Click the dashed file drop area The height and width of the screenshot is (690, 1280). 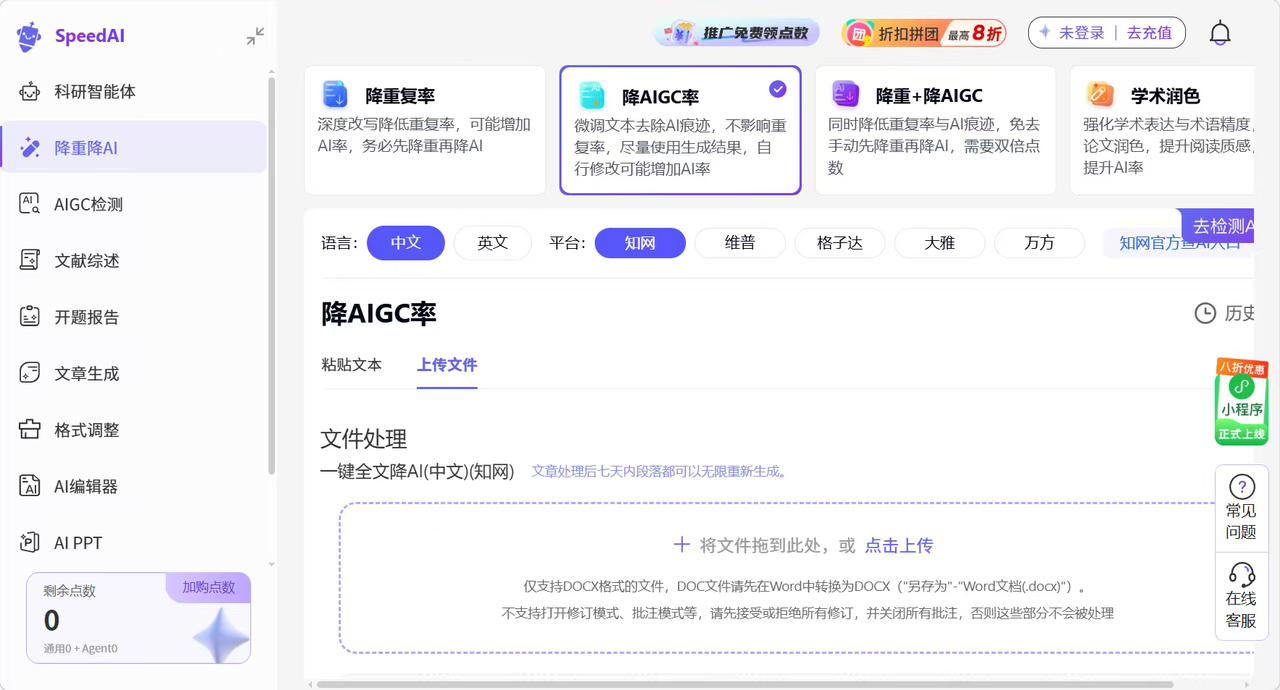coord(797,578)
